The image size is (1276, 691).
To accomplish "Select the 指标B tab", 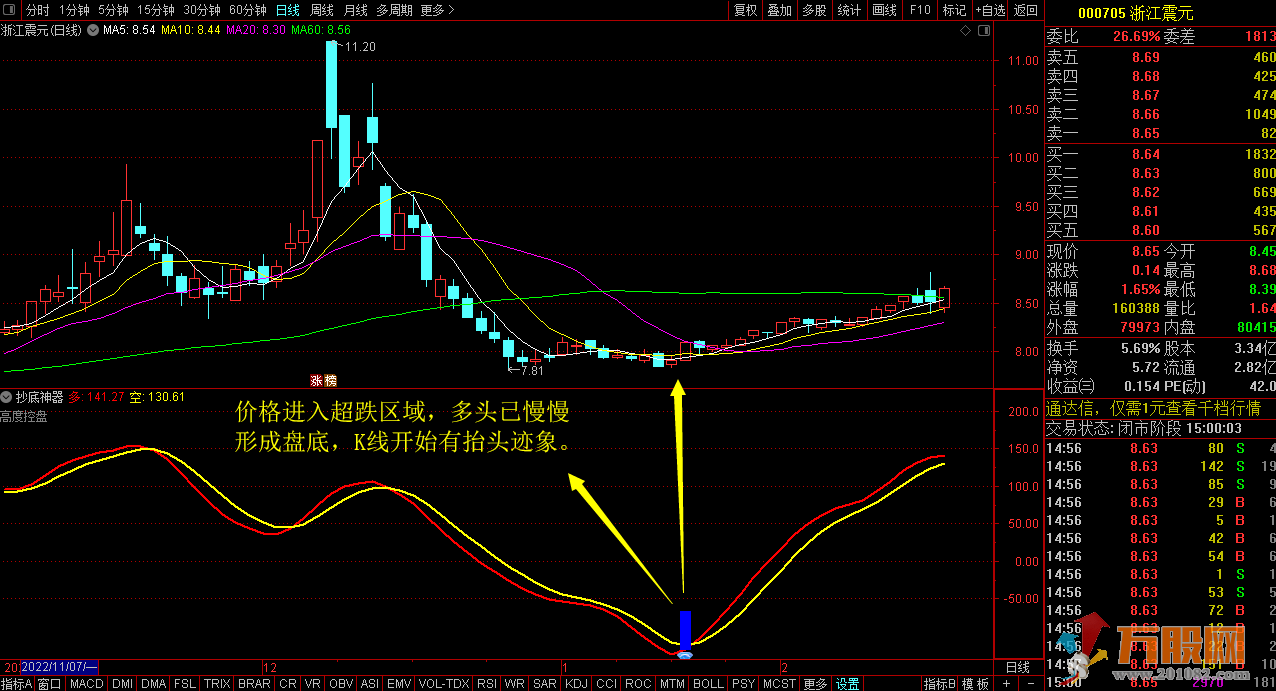I will (940, 684).
